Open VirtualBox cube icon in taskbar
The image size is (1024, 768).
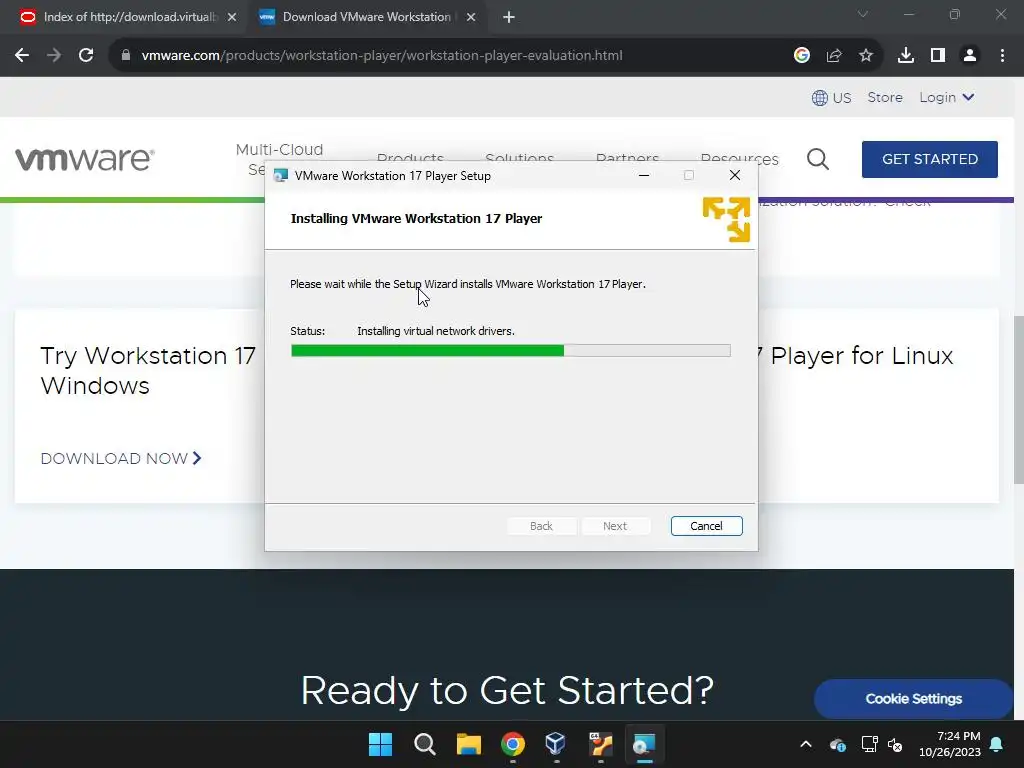(555, 744)
